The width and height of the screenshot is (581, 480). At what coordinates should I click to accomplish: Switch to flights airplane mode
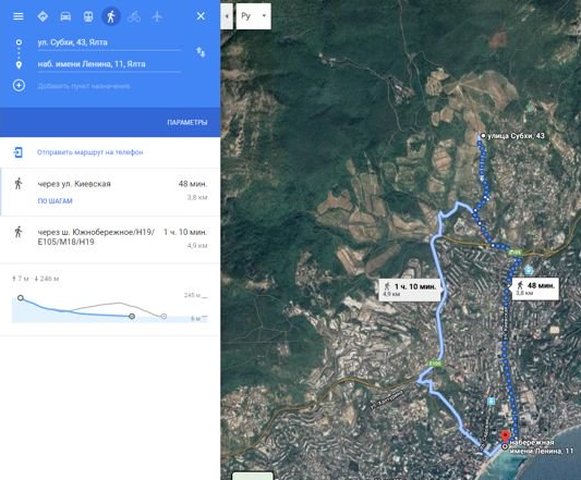pyautogui.click(x=157, y=16)
